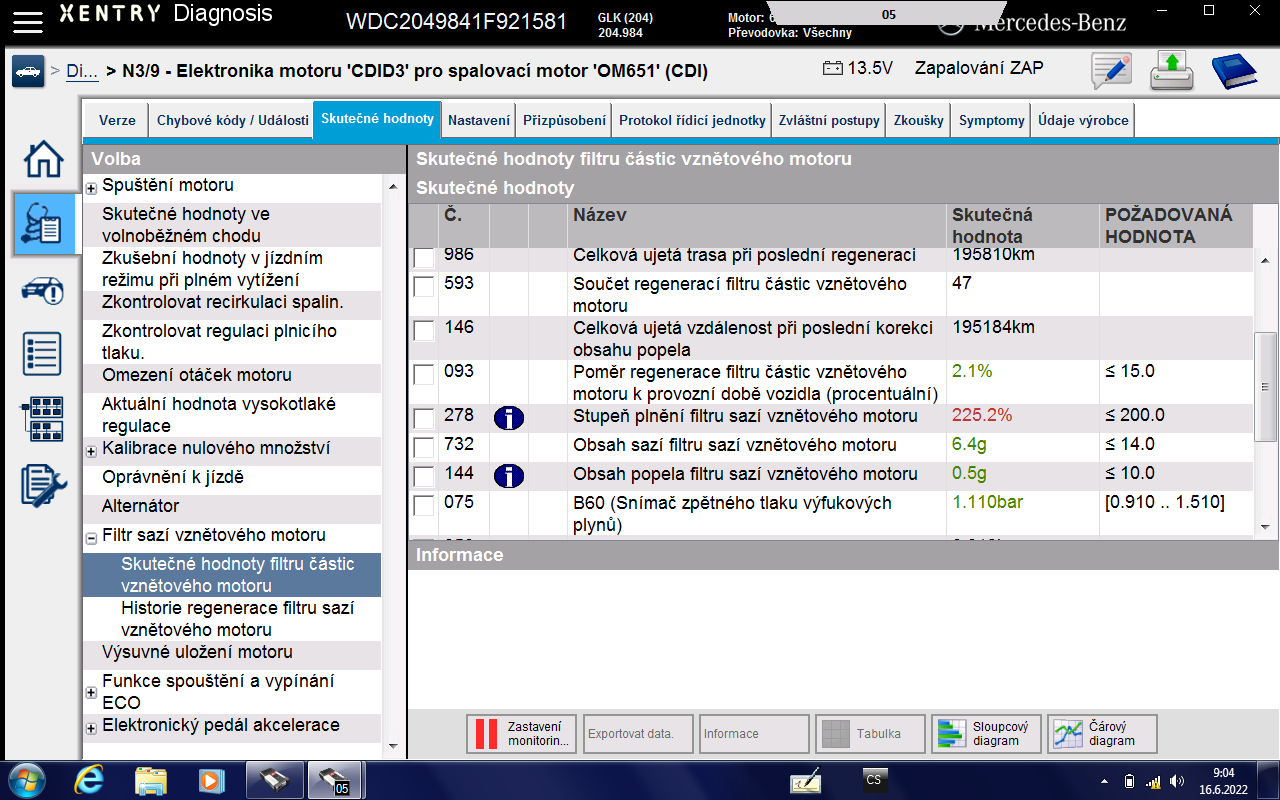
Task: Click the network signal tray icon
Action: pyautogui.click(x=1153, y=781)
